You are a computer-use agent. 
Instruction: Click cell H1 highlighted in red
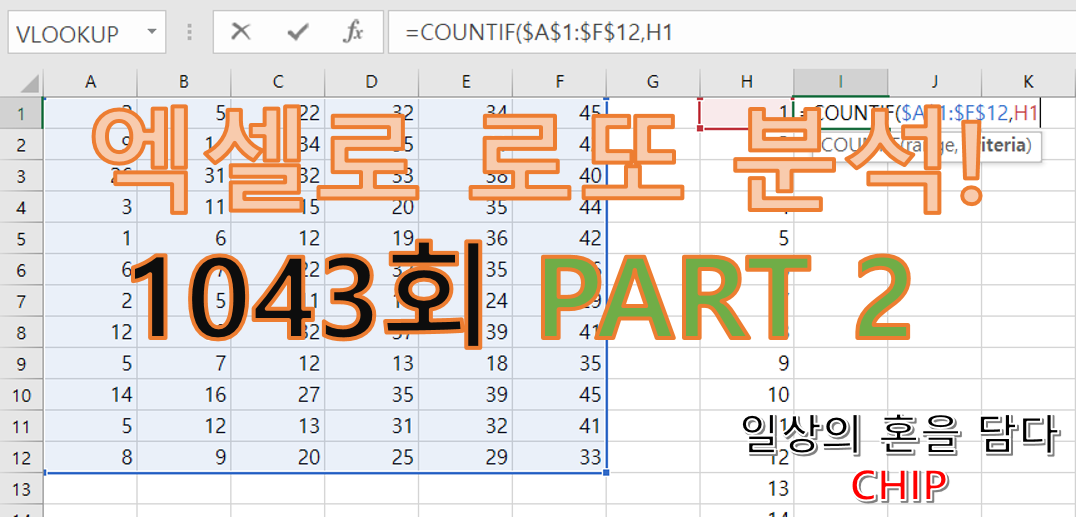(x=747, y=113)
